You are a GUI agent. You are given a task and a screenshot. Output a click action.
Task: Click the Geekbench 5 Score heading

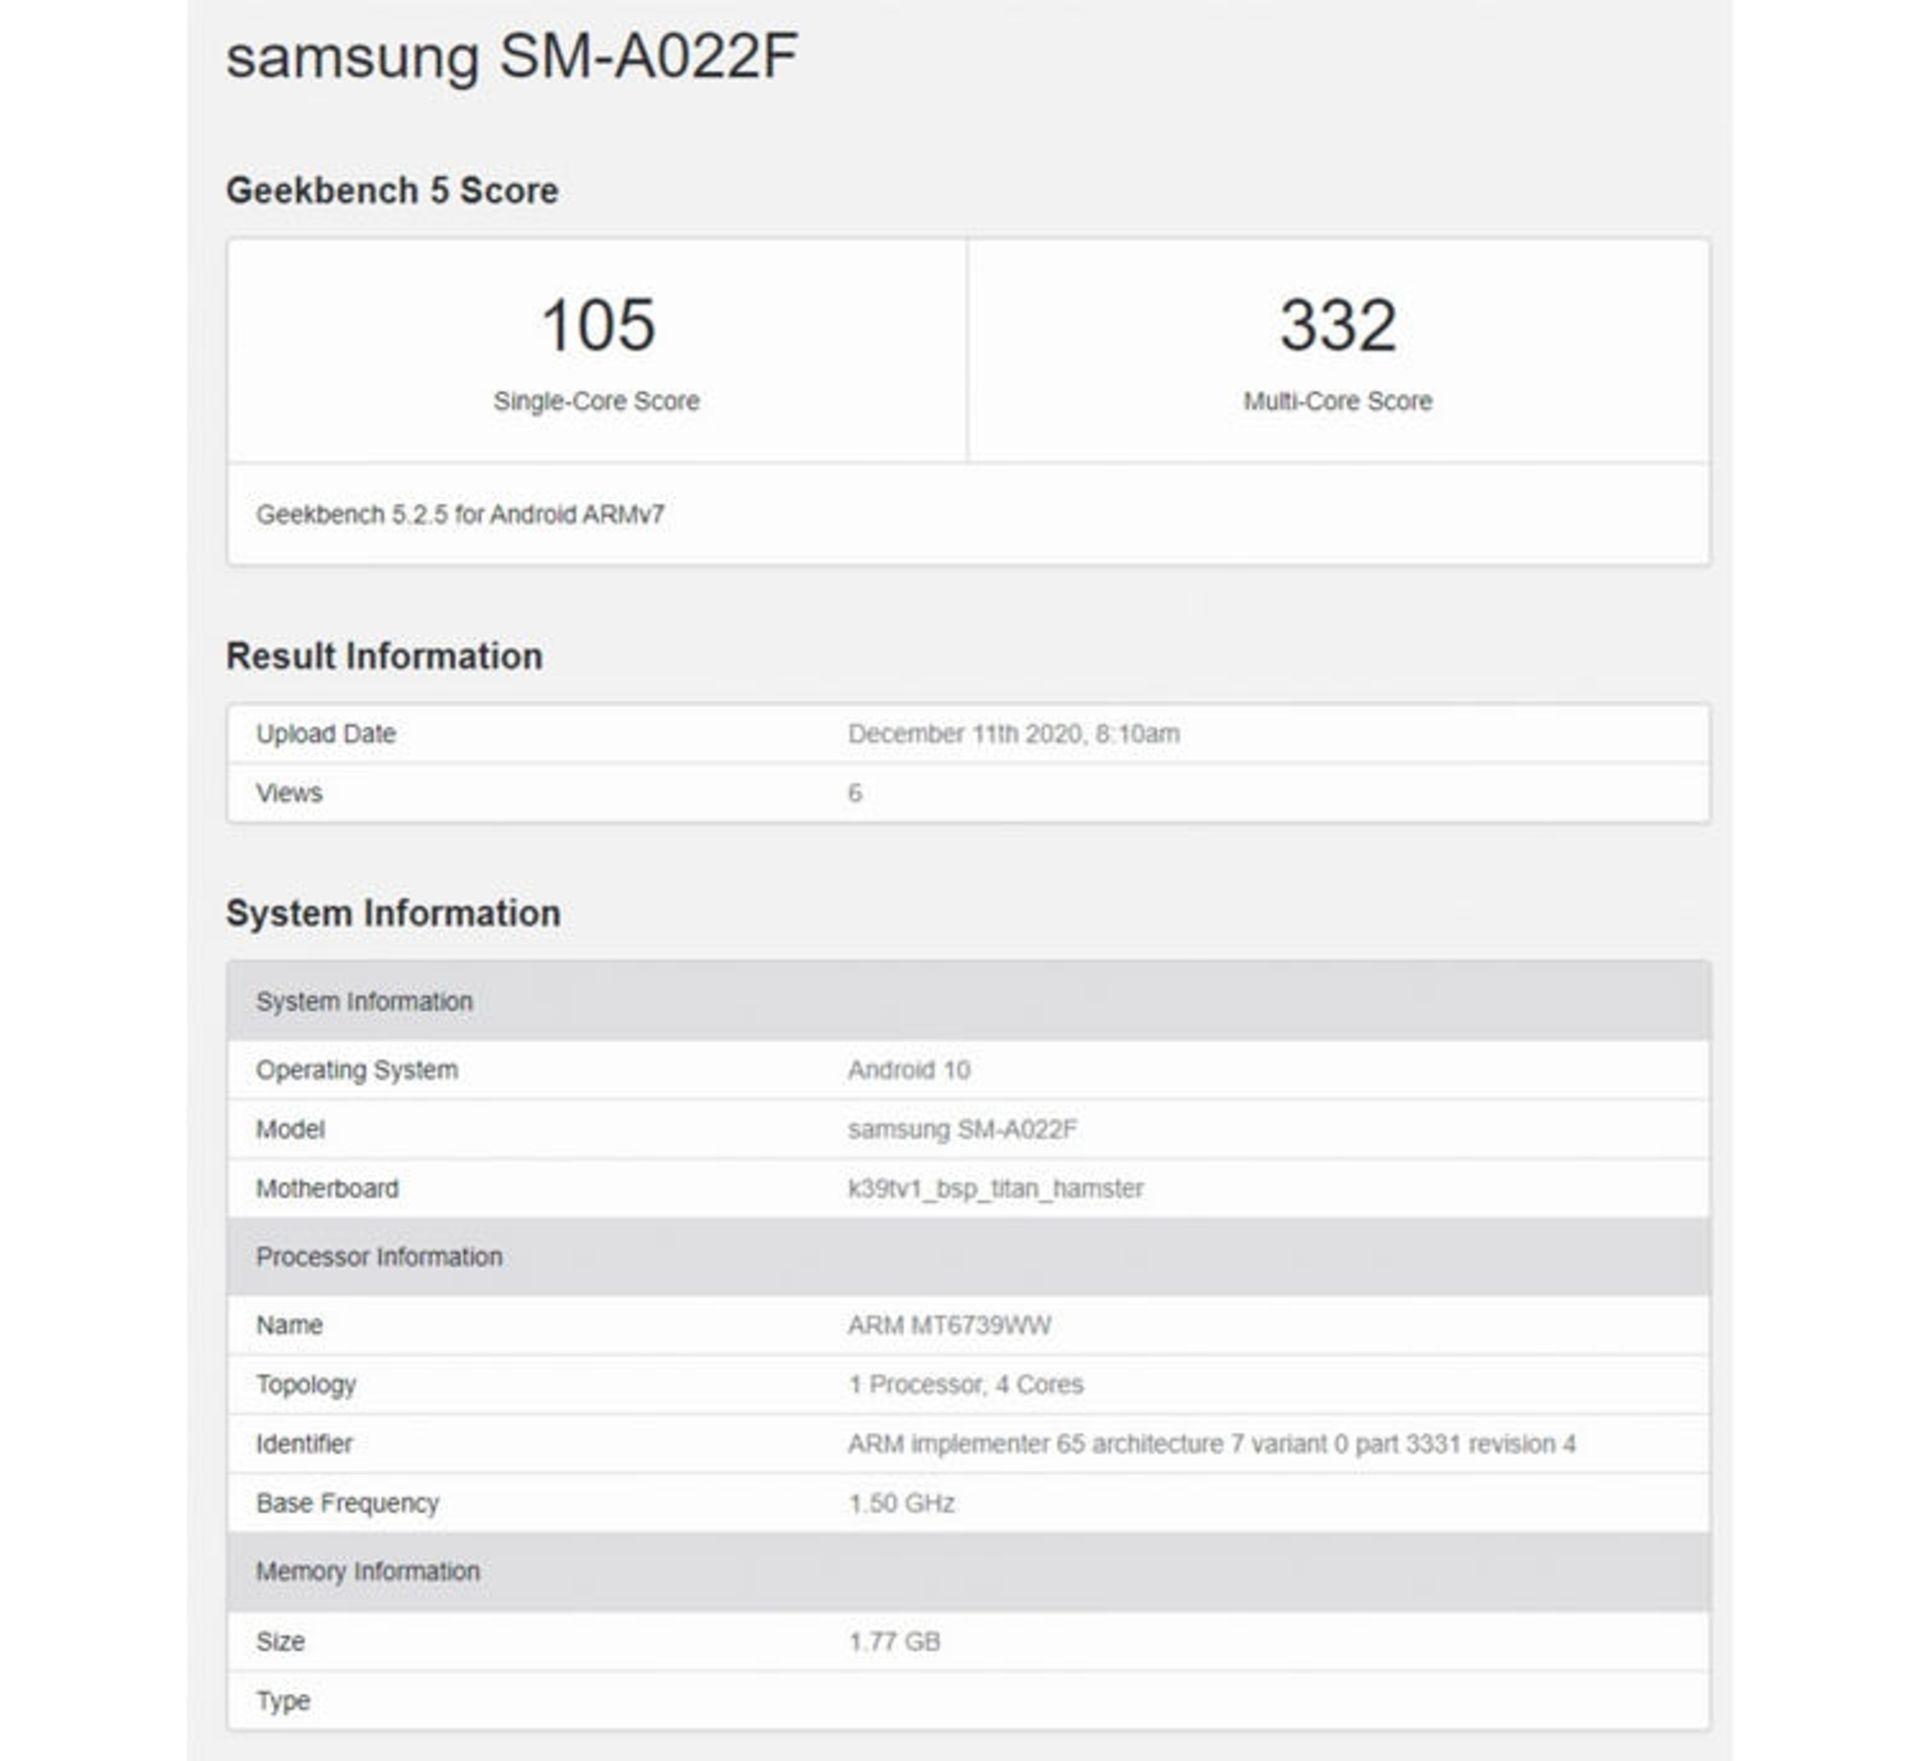click(x=392, y=190)
